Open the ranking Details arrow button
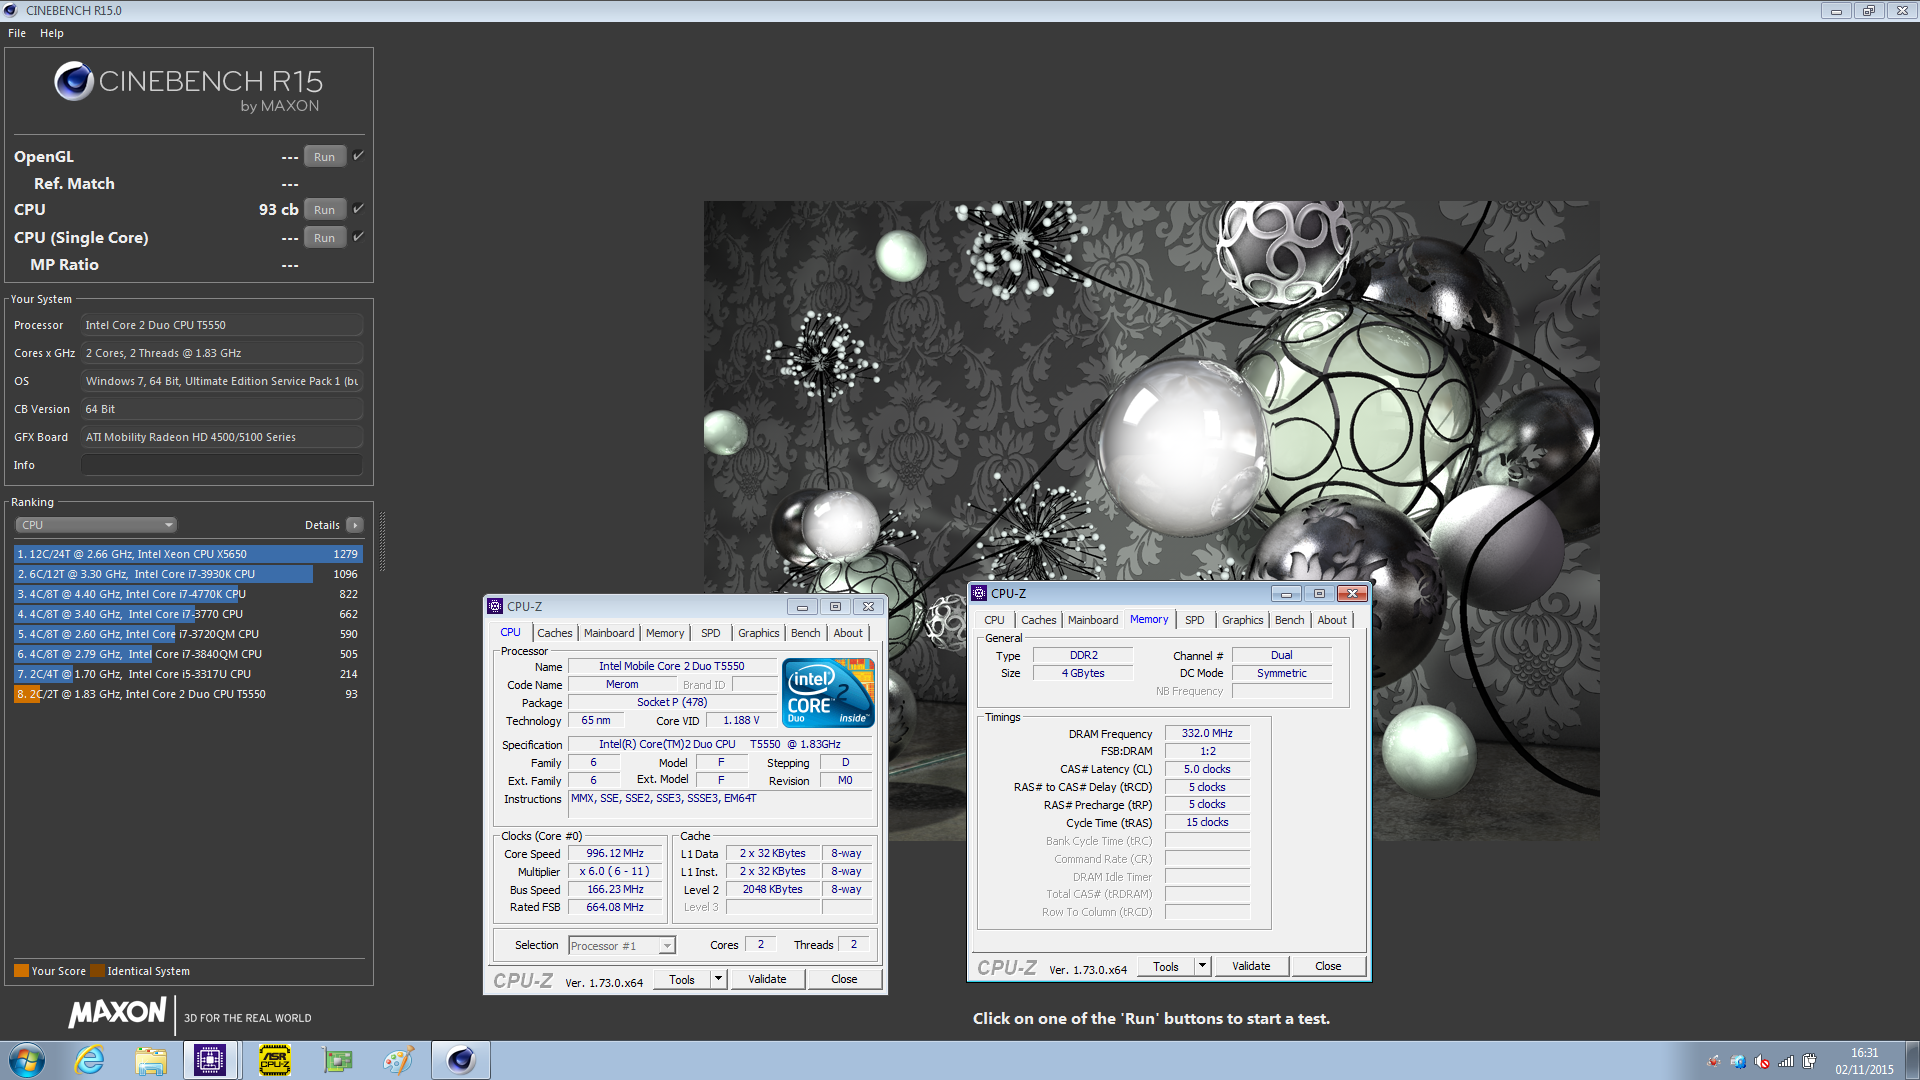 coord(355,525)
